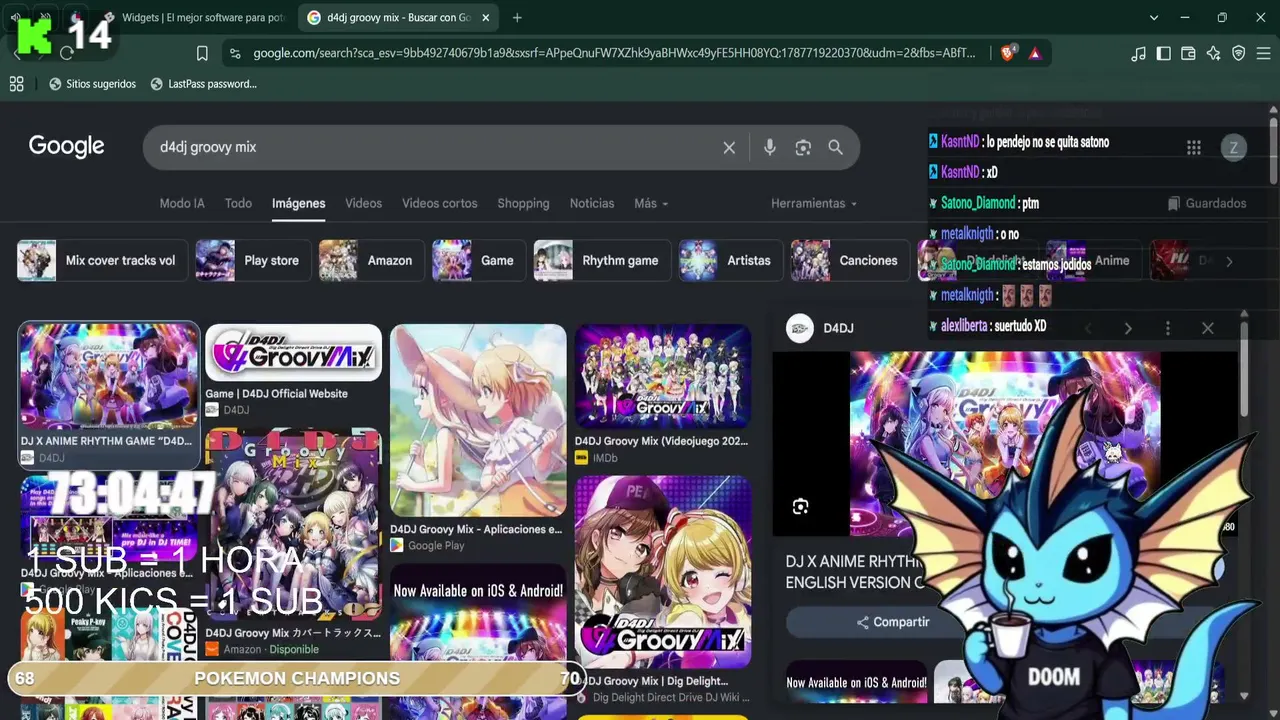Select the Imágenes tab
The width and height of the screenshot is (1280, 720).
(x=299, y=203)
